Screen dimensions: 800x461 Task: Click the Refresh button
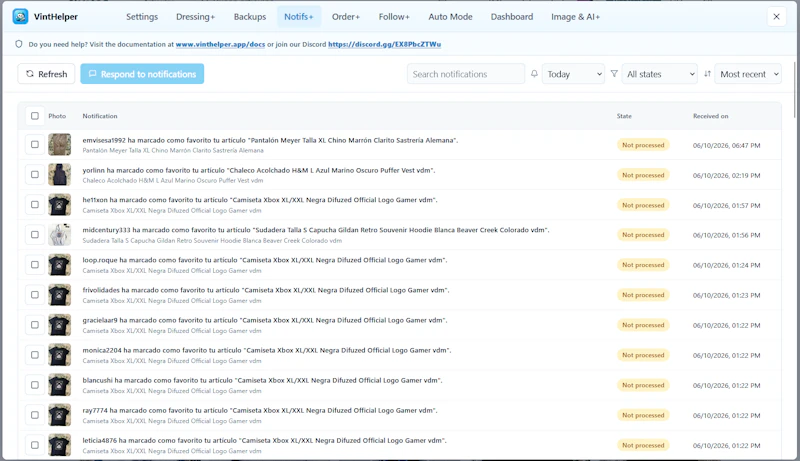46,74
